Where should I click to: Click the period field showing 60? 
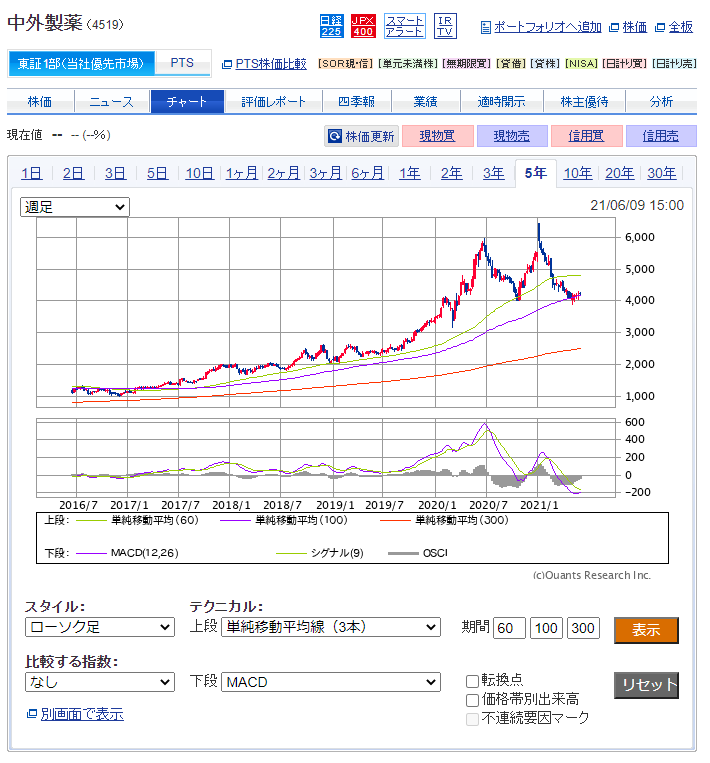pos(510,628)
